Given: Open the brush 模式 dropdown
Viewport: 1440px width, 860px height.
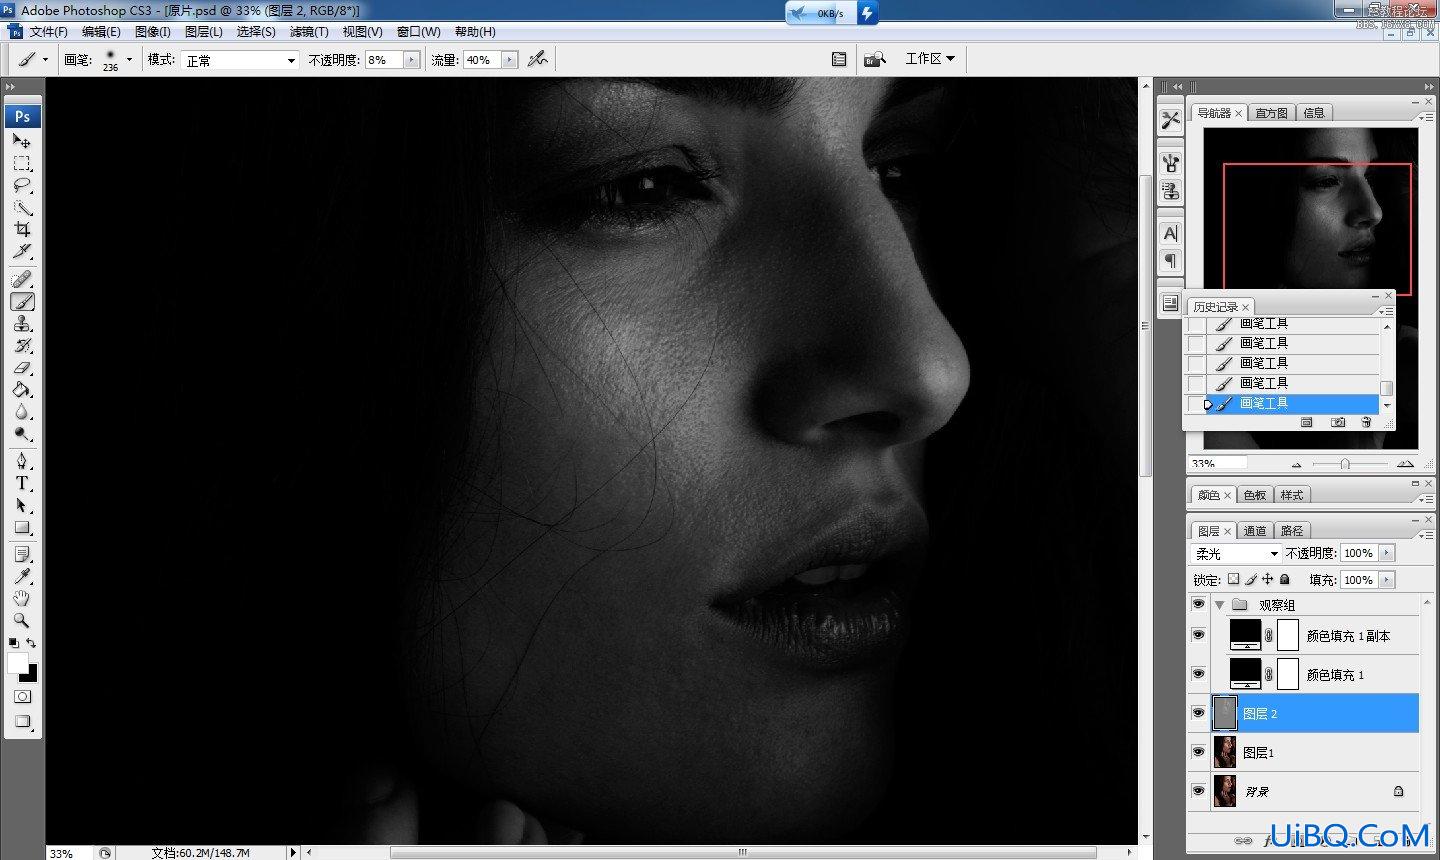Looking at the screenshot, I should click(x=239, y=60).
